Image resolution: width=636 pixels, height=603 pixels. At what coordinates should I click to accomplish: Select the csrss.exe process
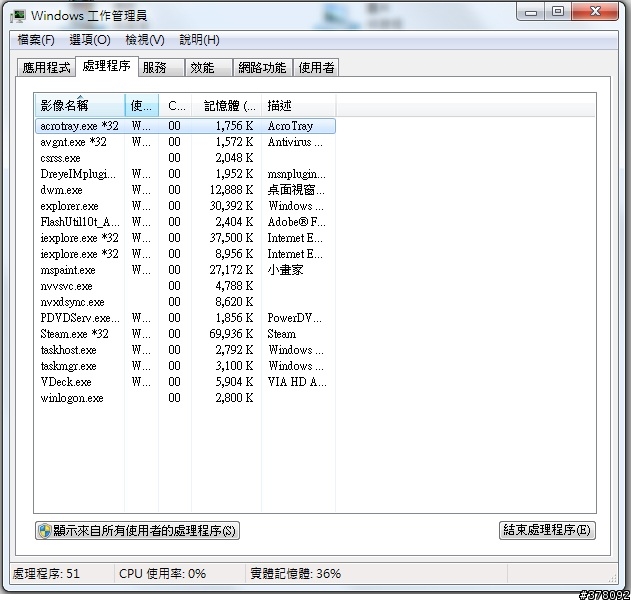[185, 158]
